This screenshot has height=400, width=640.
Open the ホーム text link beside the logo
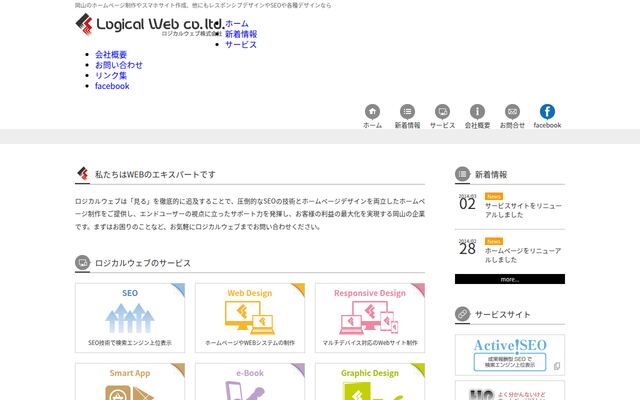point(237,24)
